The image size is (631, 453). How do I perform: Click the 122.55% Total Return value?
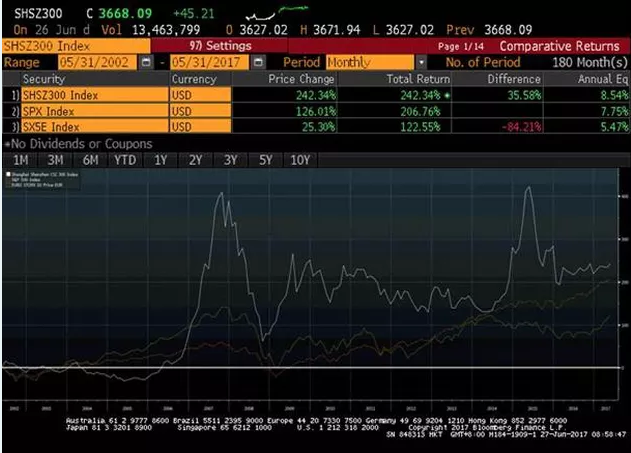pos(420,127)
